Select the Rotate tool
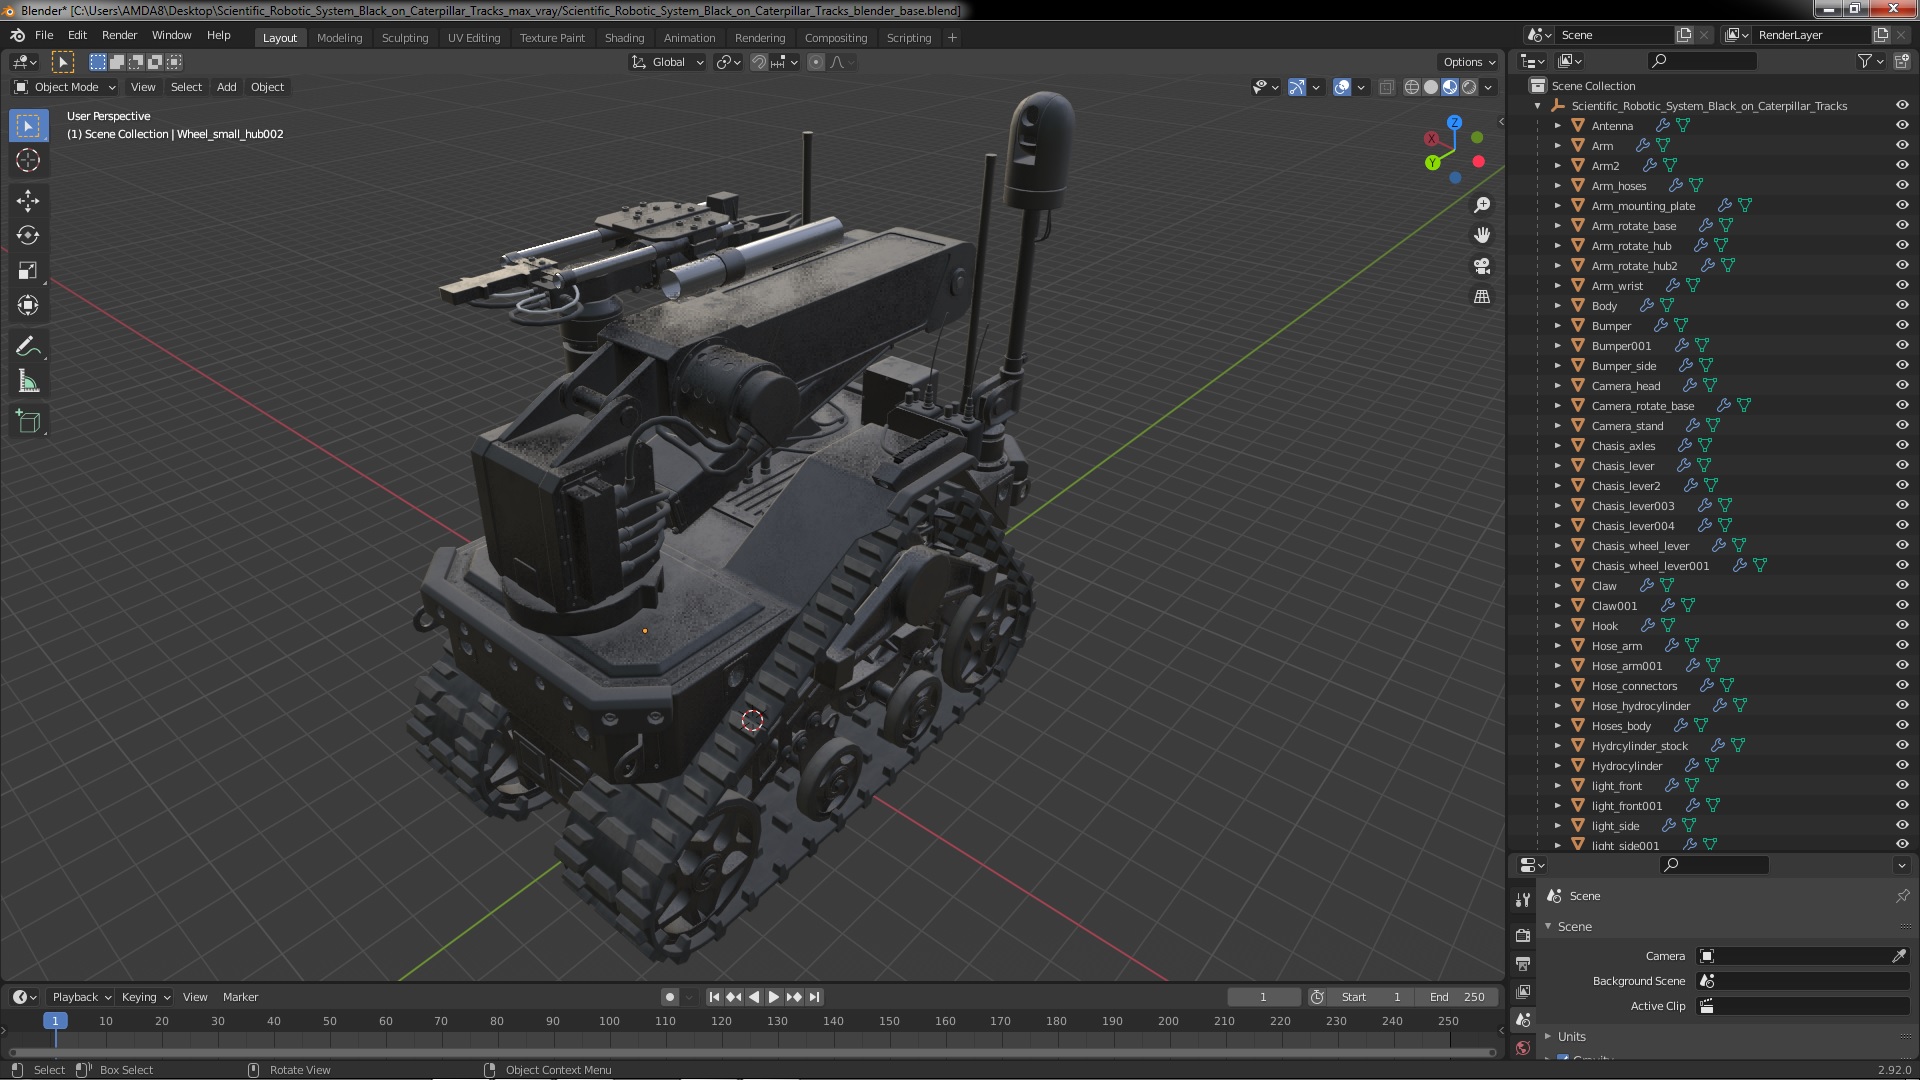Image resolution: width=1920 pixels, height=1080 pixels. pyautogui.click(x=28, y=236)
